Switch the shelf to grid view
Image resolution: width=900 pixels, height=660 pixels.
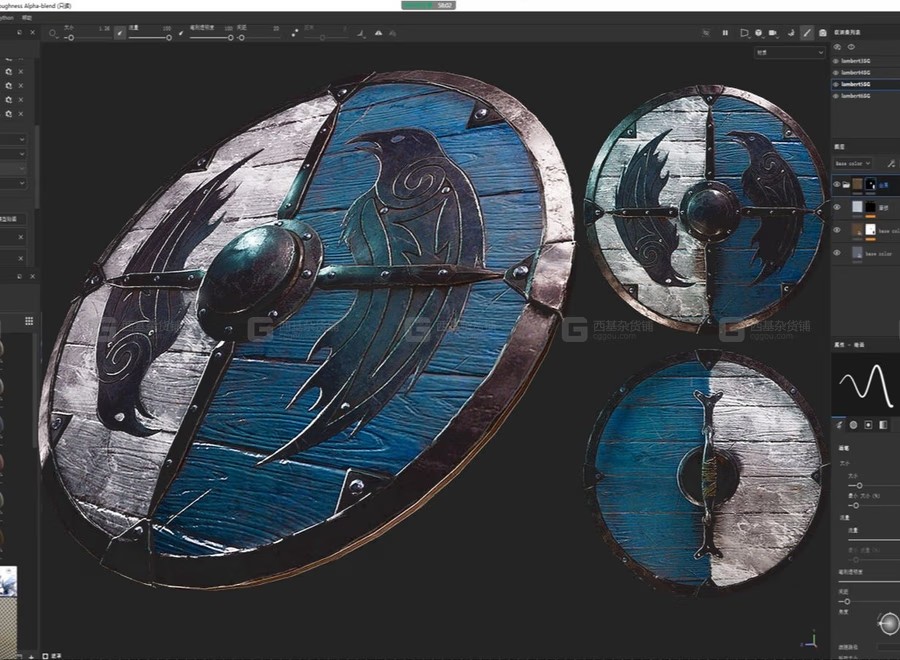tap(29, 321)
